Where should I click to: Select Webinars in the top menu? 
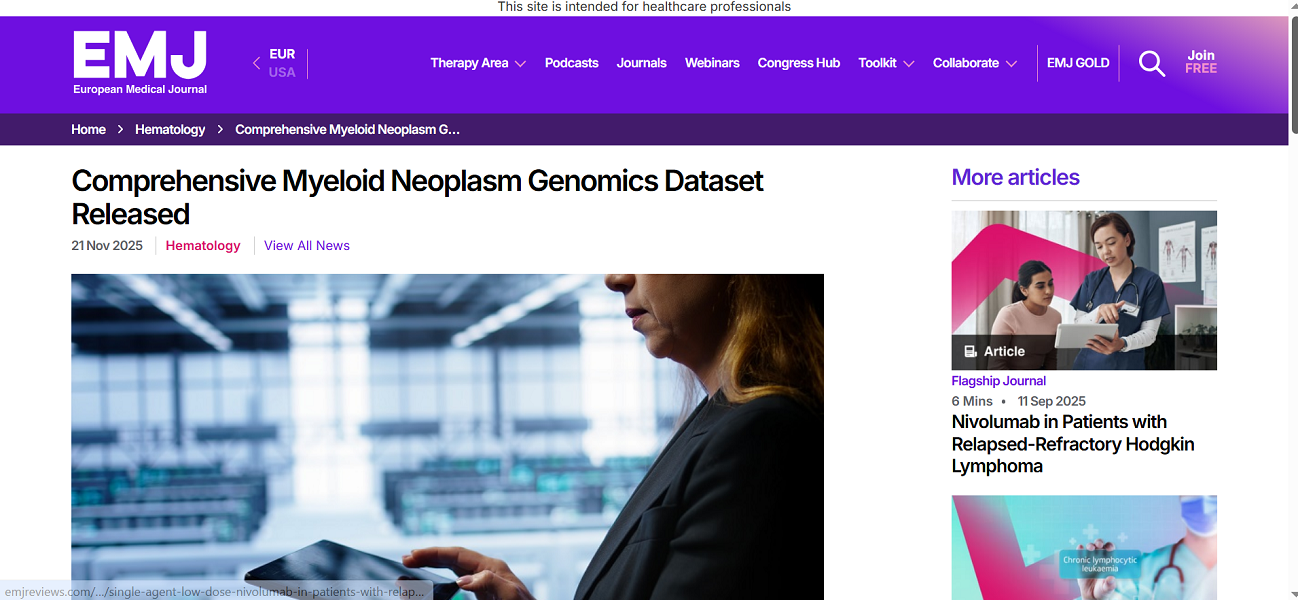tap(712, 63)
